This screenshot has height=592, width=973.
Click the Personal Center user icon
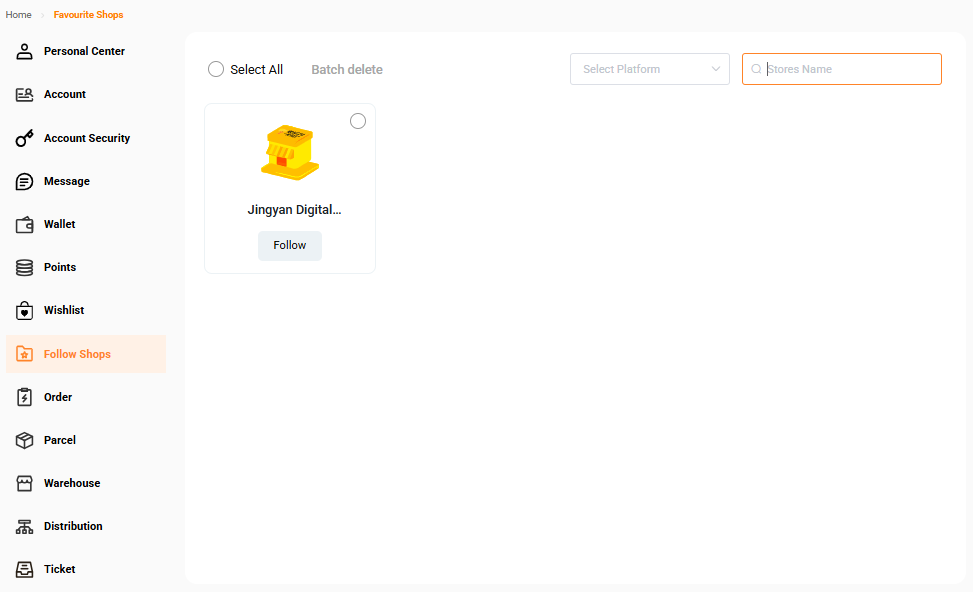25,51
